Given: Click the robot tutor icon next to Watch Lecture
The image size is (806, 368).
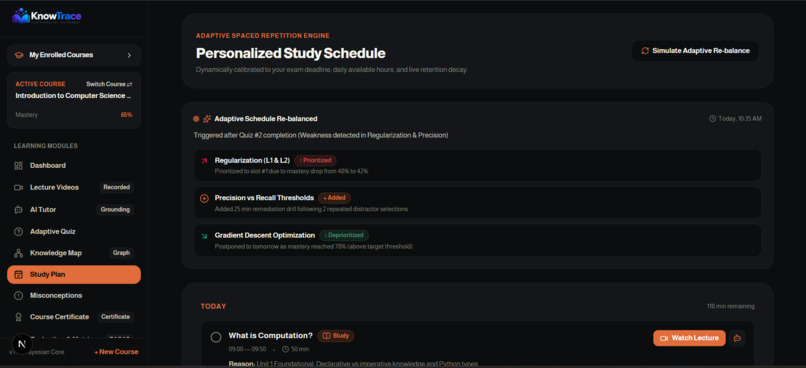Looking at the screenshot, I should pos(737,338).
